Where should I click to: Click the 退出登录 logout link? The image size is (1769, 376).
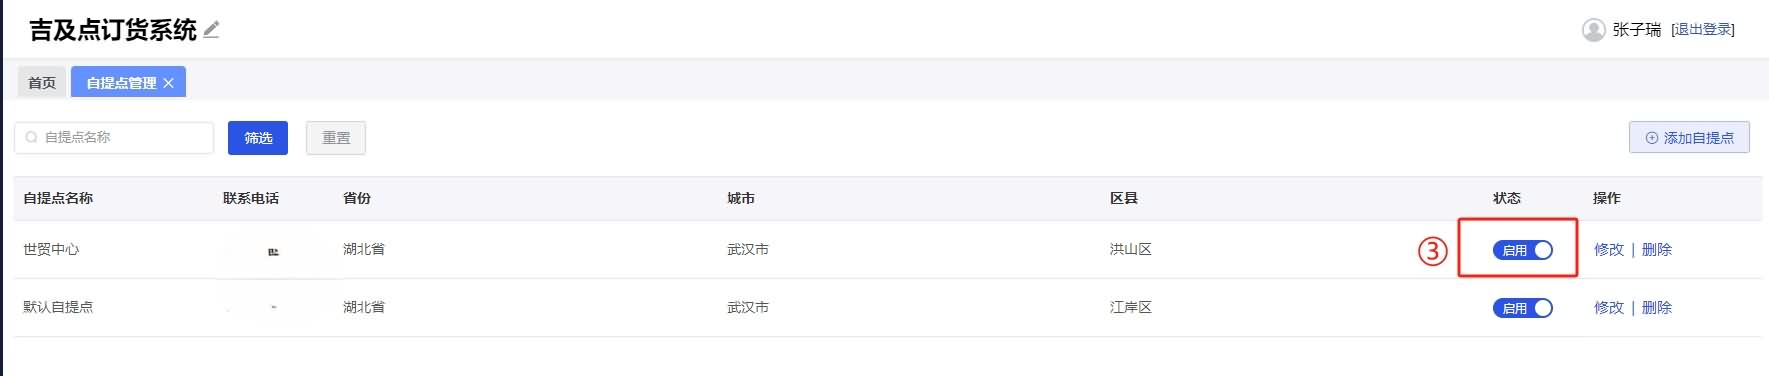1703,30
